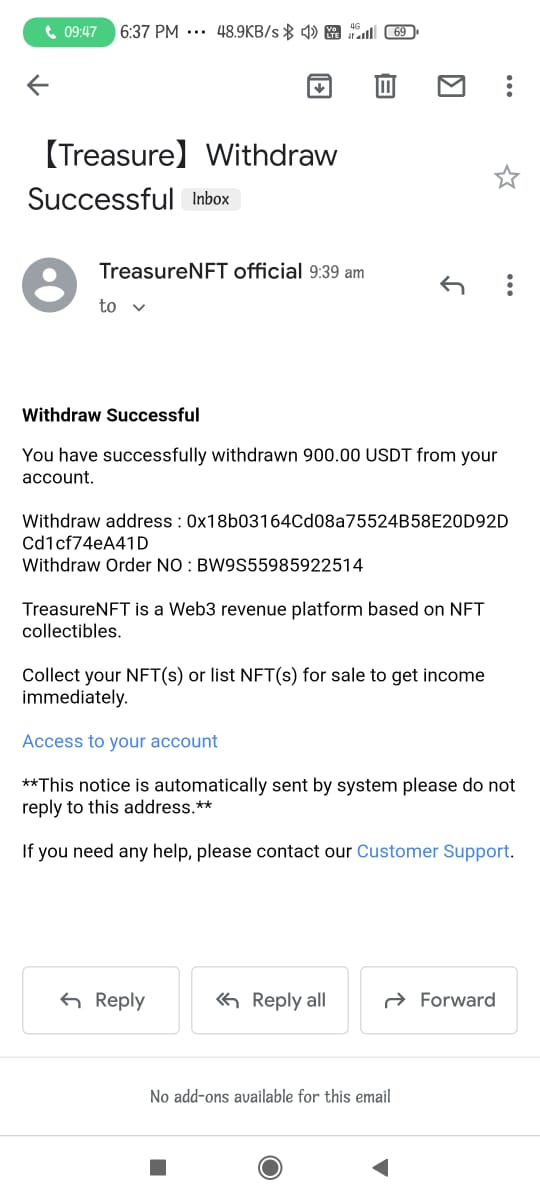Screen dimensions: 540x1200
Task: Open the Customer Support link
Action: coord(433,851)
